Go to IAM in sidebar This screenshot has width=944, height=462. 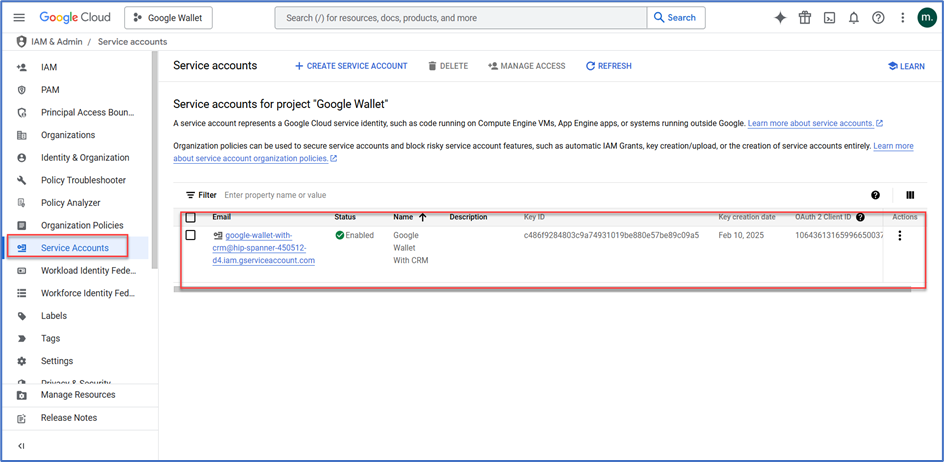[49, 67]
